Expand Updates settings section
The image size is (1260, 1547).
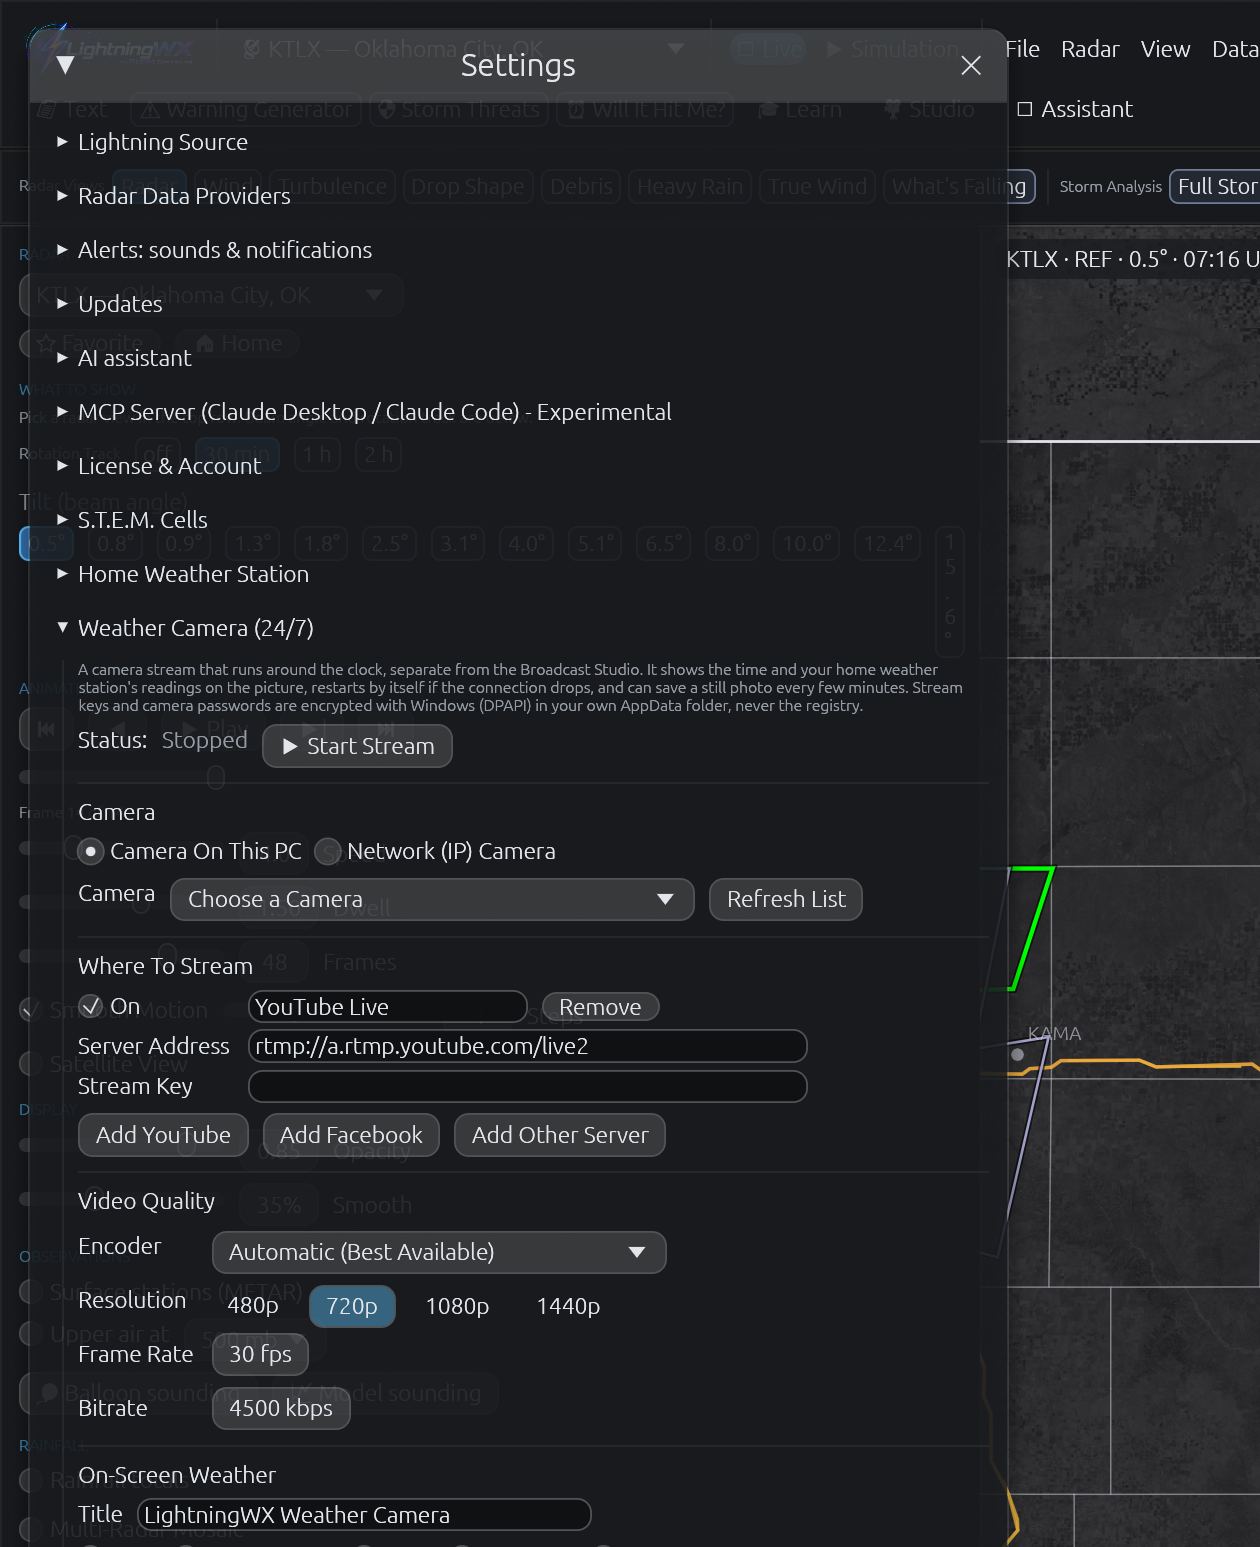pos(110,304)
